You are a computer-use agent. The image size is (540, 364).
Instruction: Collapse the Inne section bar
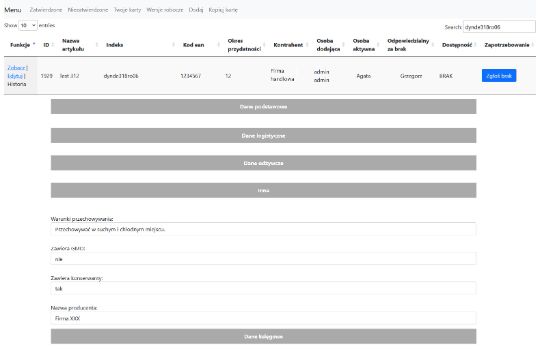[263, 190]
